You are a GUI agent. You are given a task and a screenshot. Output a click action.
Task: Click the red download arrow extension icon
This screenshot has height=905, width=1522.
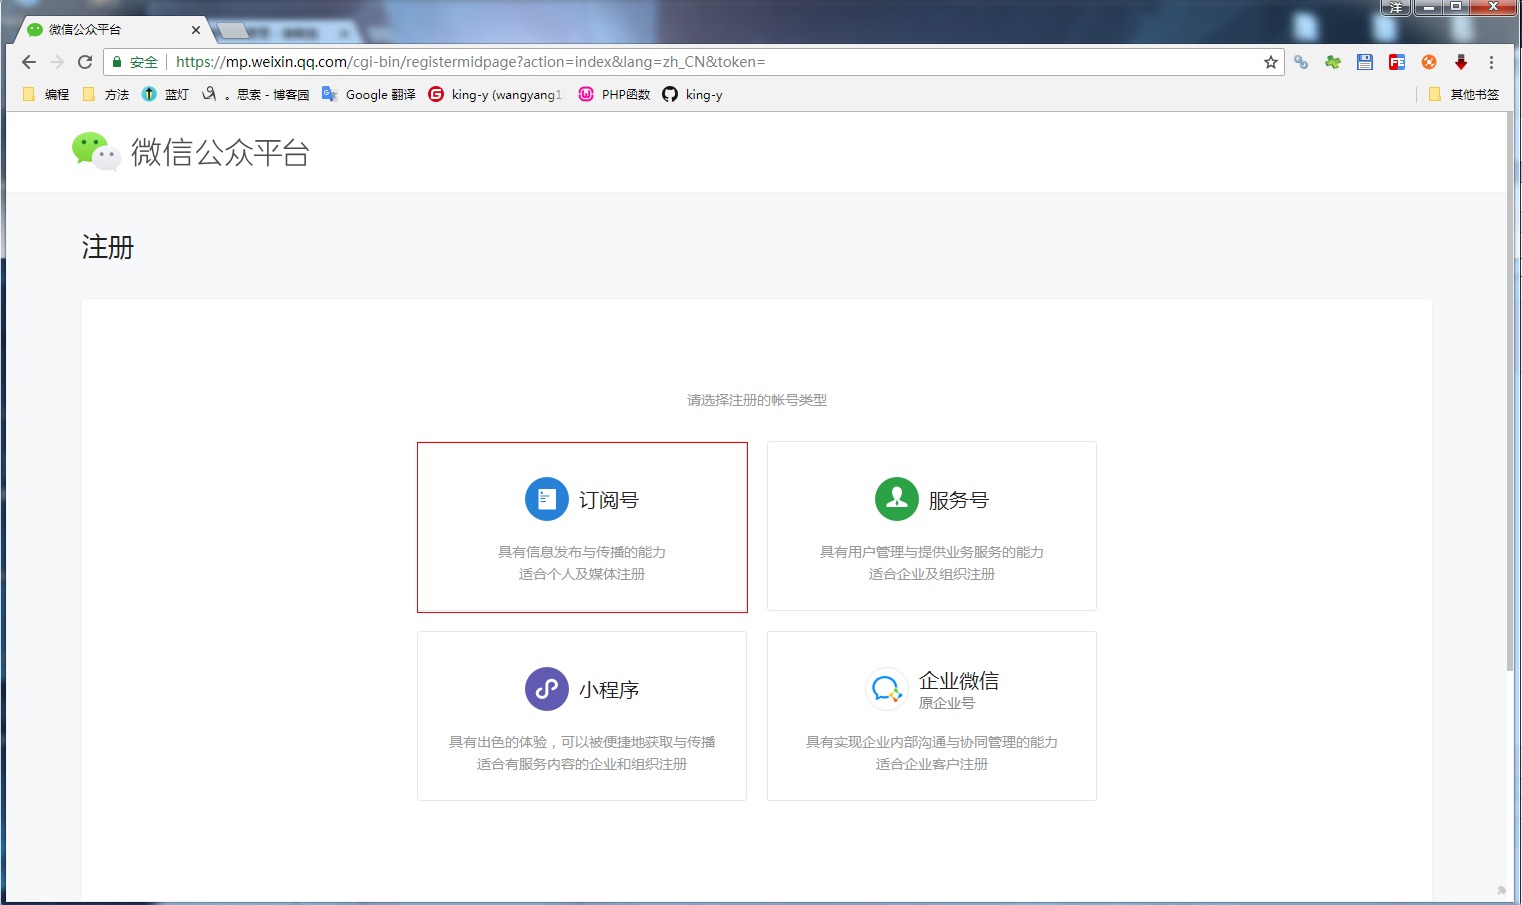1461,62
